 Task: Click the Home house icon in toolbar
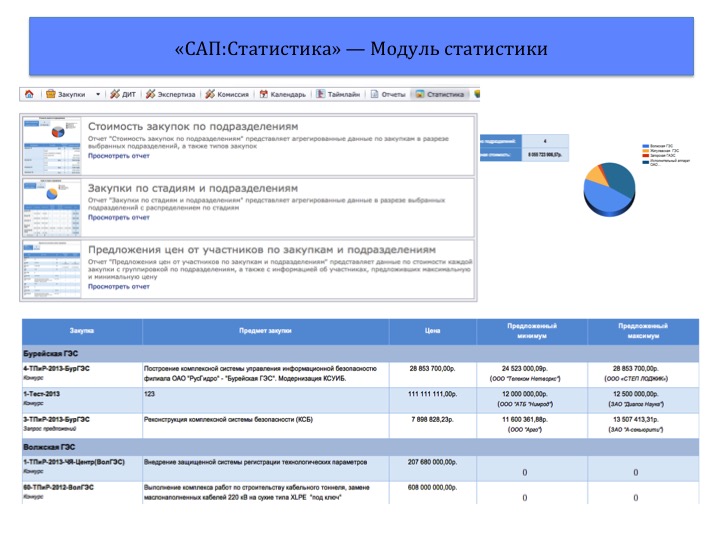point(29,95)
